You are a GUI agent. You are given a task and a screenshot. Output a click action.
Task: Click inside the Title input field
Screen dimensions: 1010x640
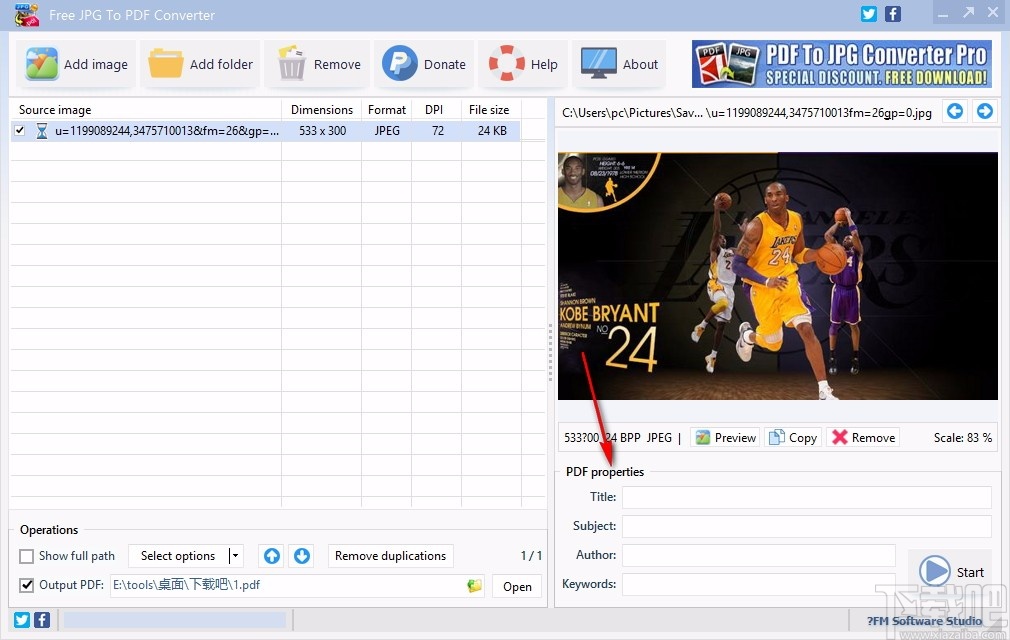pos(806,497)
